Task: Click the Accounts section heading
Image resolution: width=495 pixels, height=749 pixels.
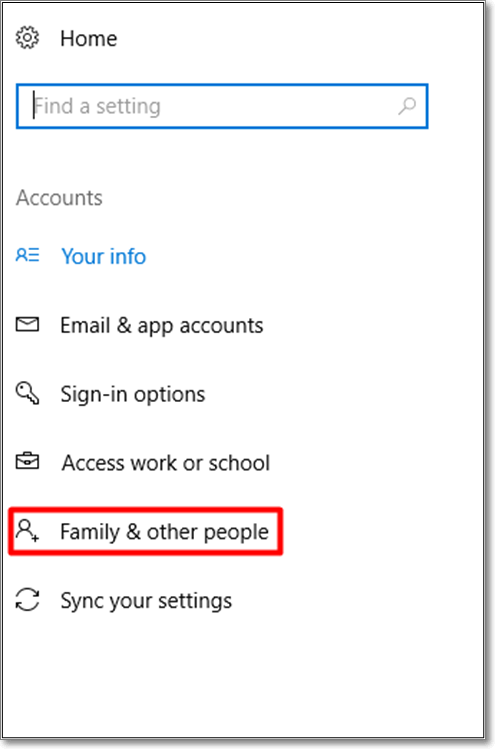Action: click(x=59, y=198)
